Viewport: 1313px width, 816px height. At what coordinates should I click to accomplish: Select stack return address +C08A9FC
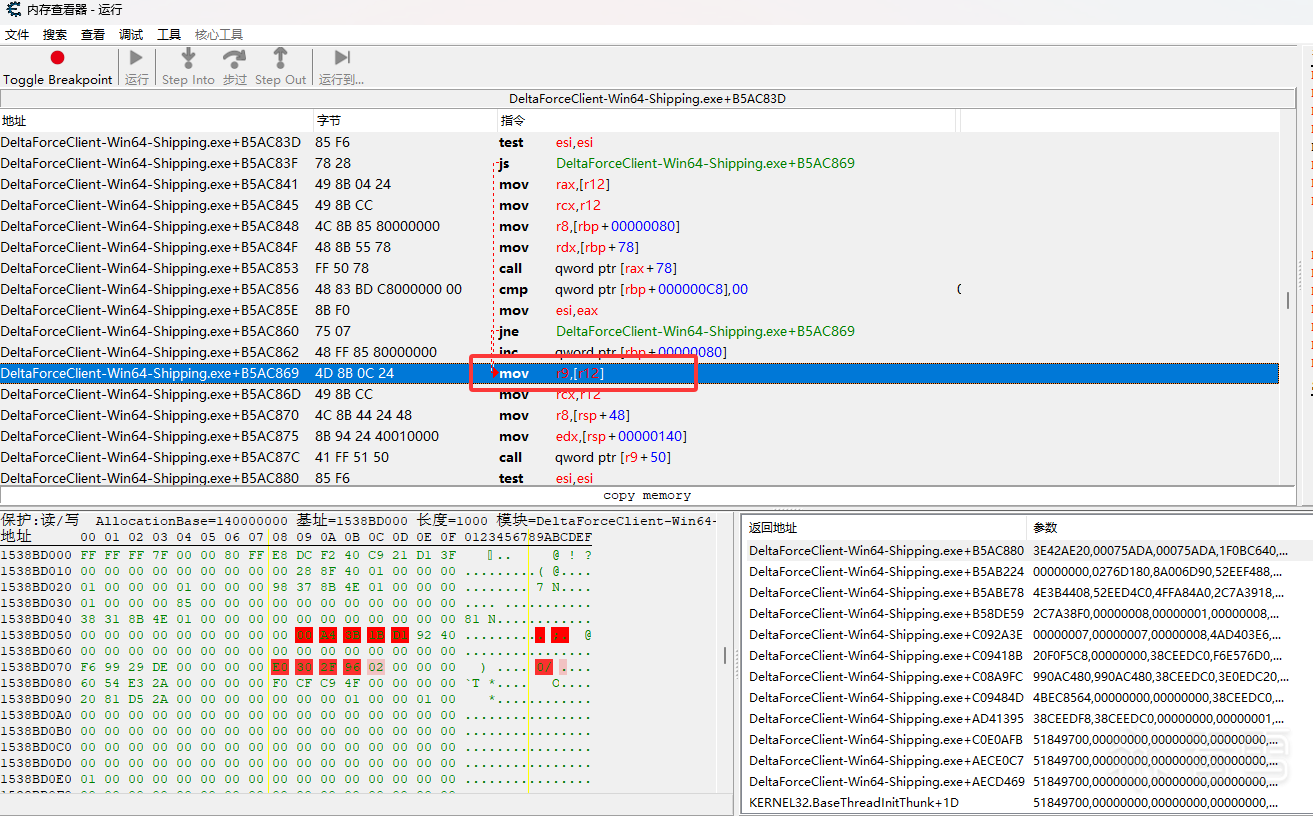tap(1028, 676)
